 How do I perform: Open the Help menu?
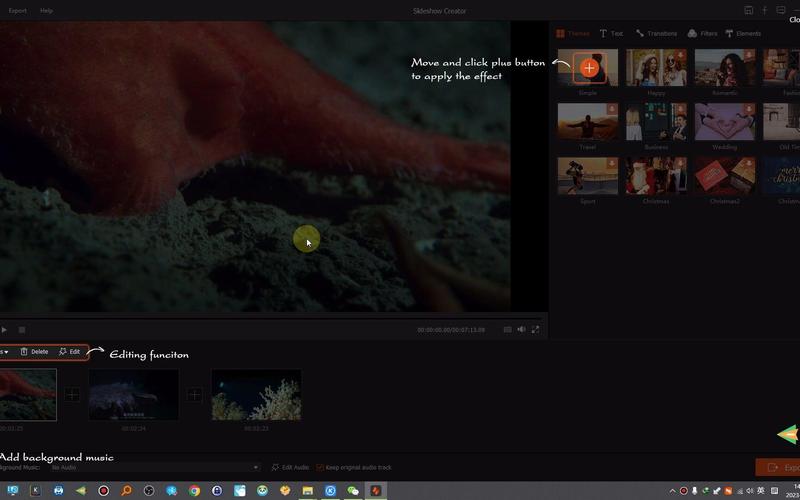tap(46, 11)
